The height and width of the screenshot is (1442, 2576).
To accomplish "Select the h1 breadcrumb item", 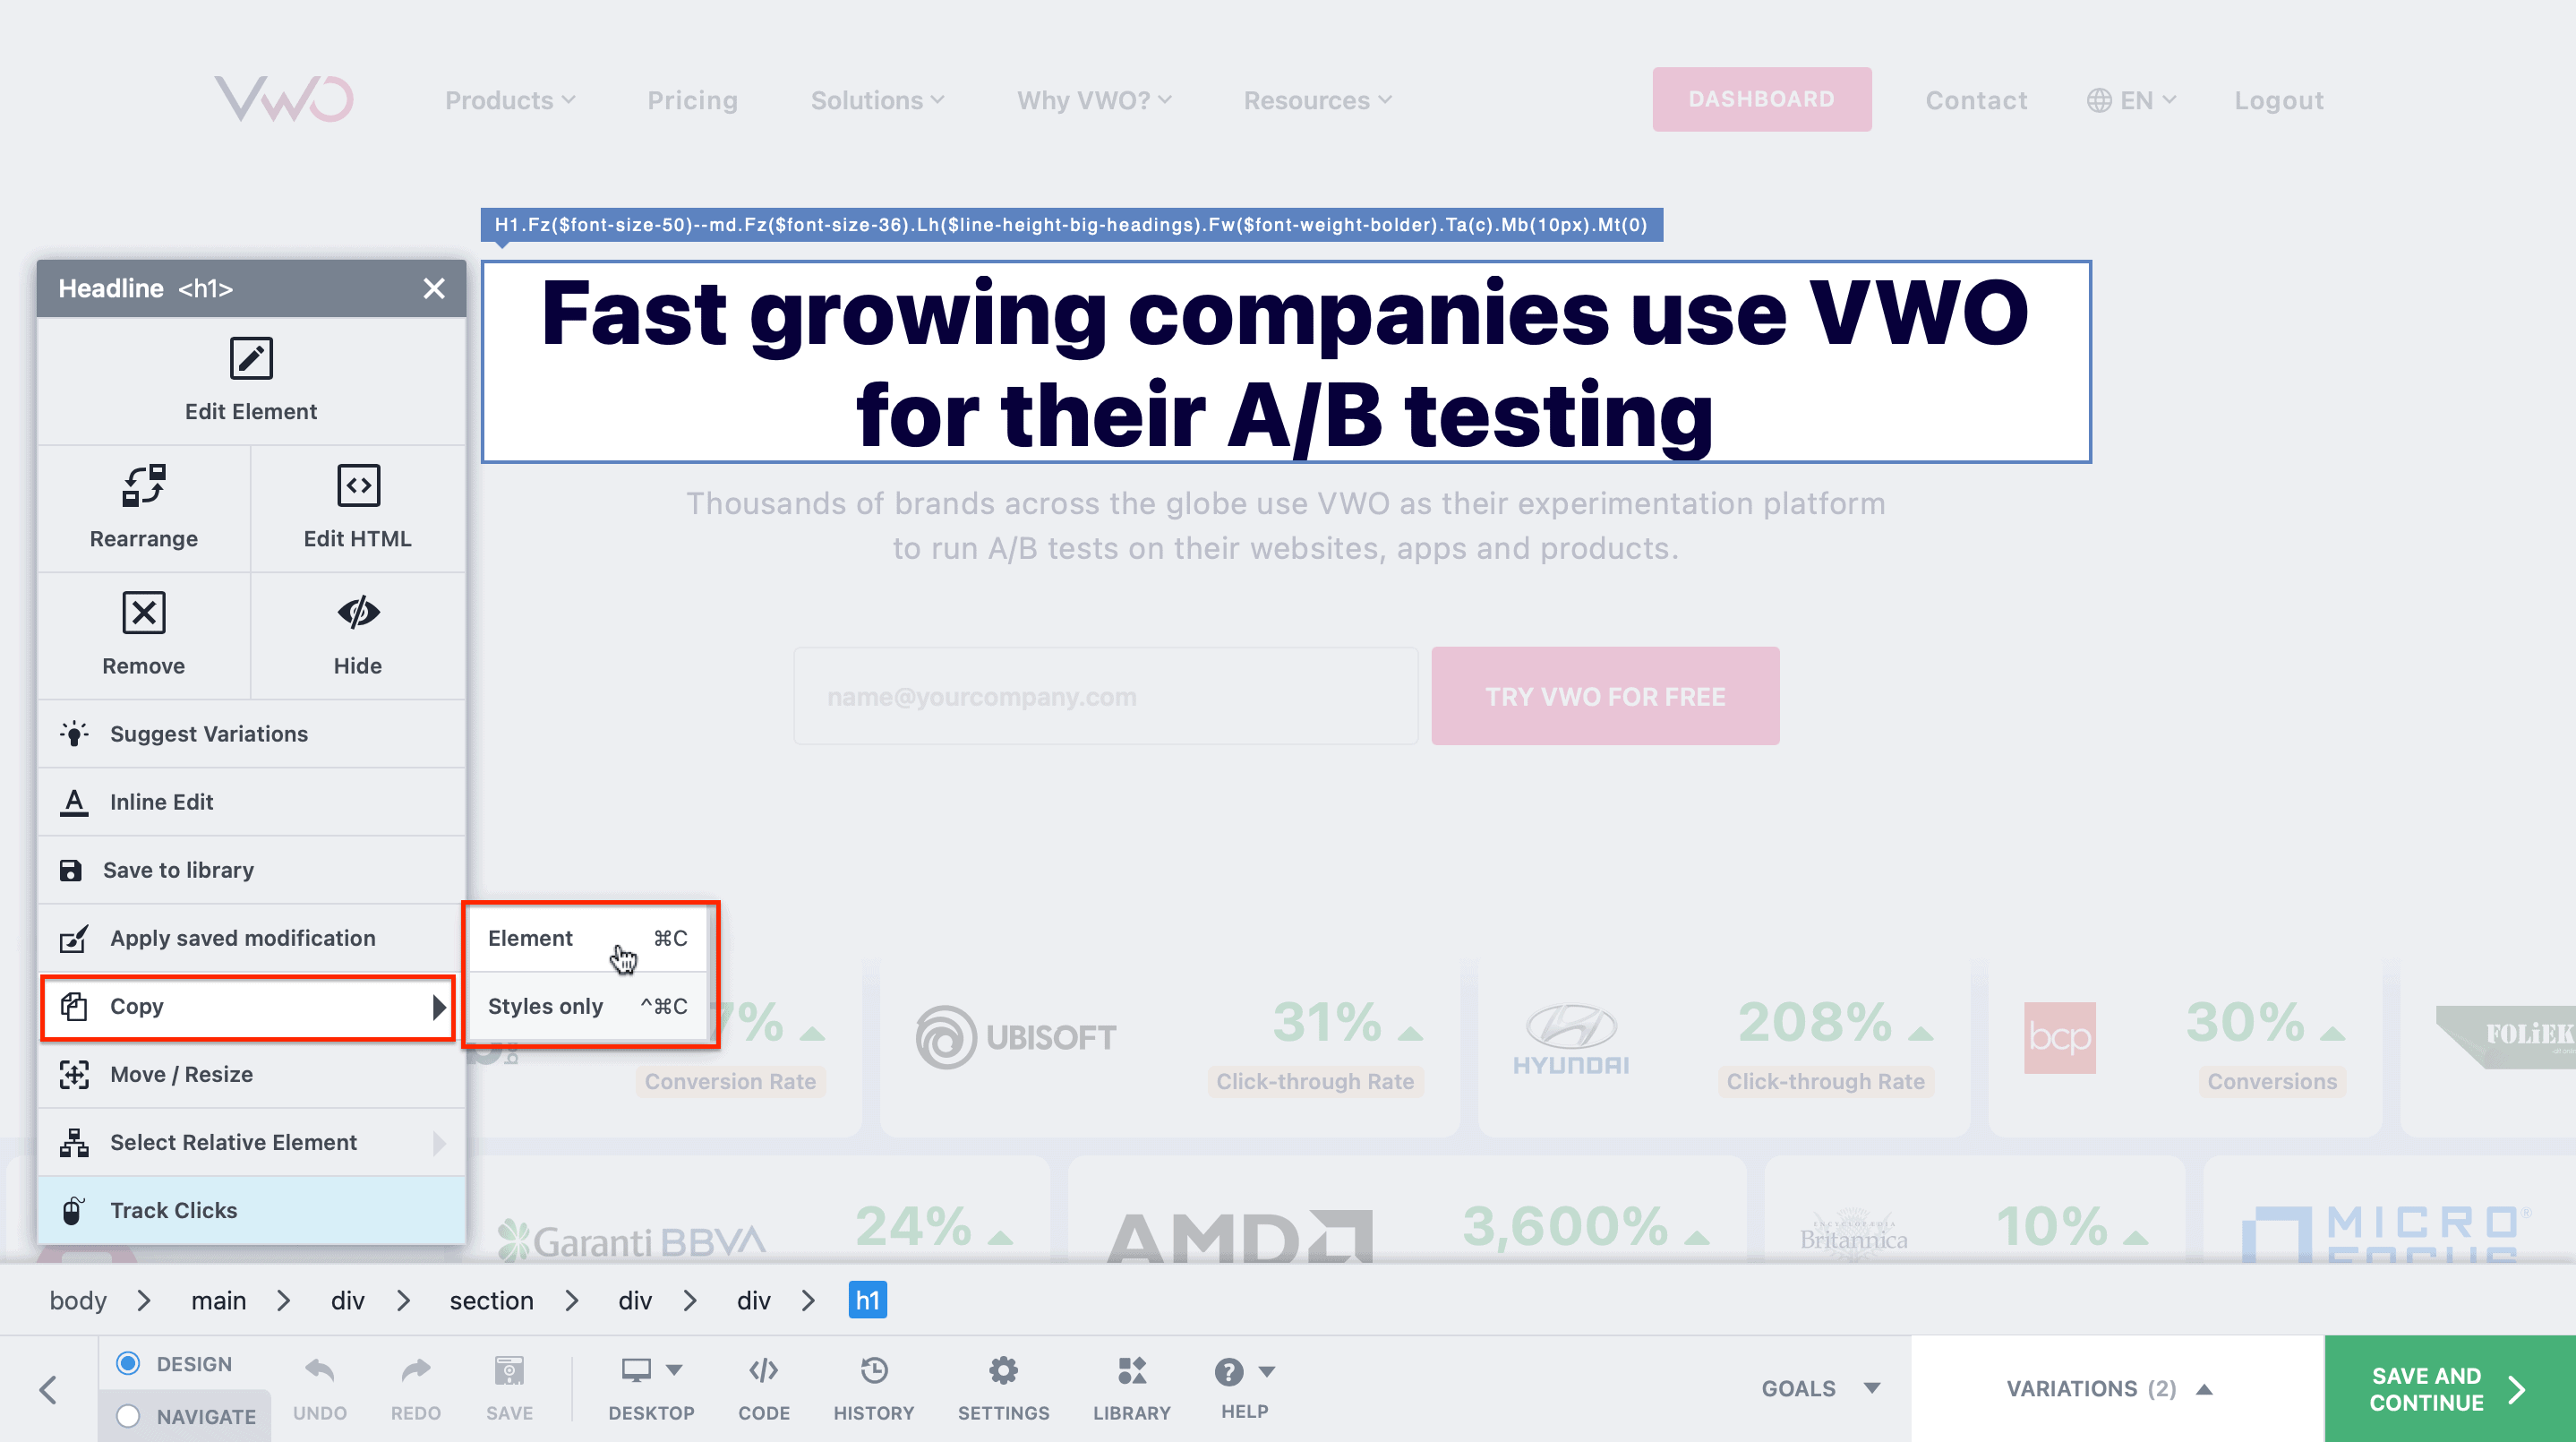I will pos(867,1300).
